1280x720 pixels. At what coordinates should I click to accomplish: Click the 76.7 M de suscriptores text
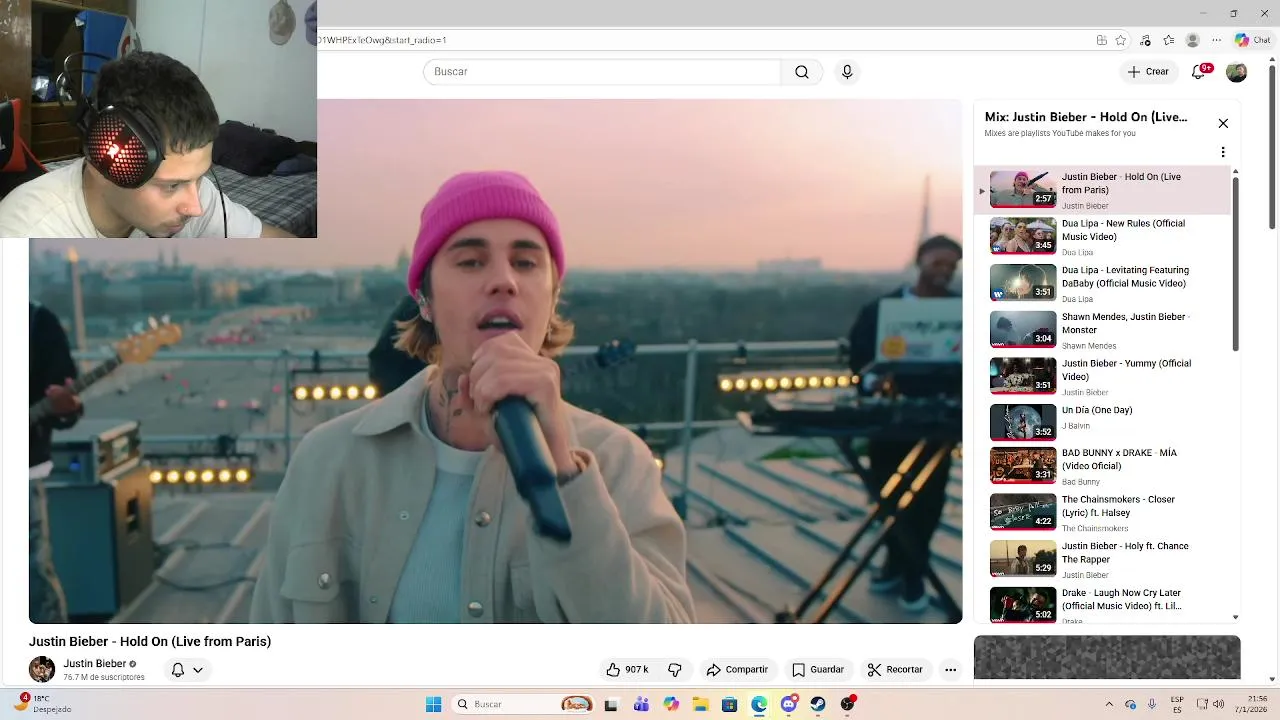[x=104, y=677]
